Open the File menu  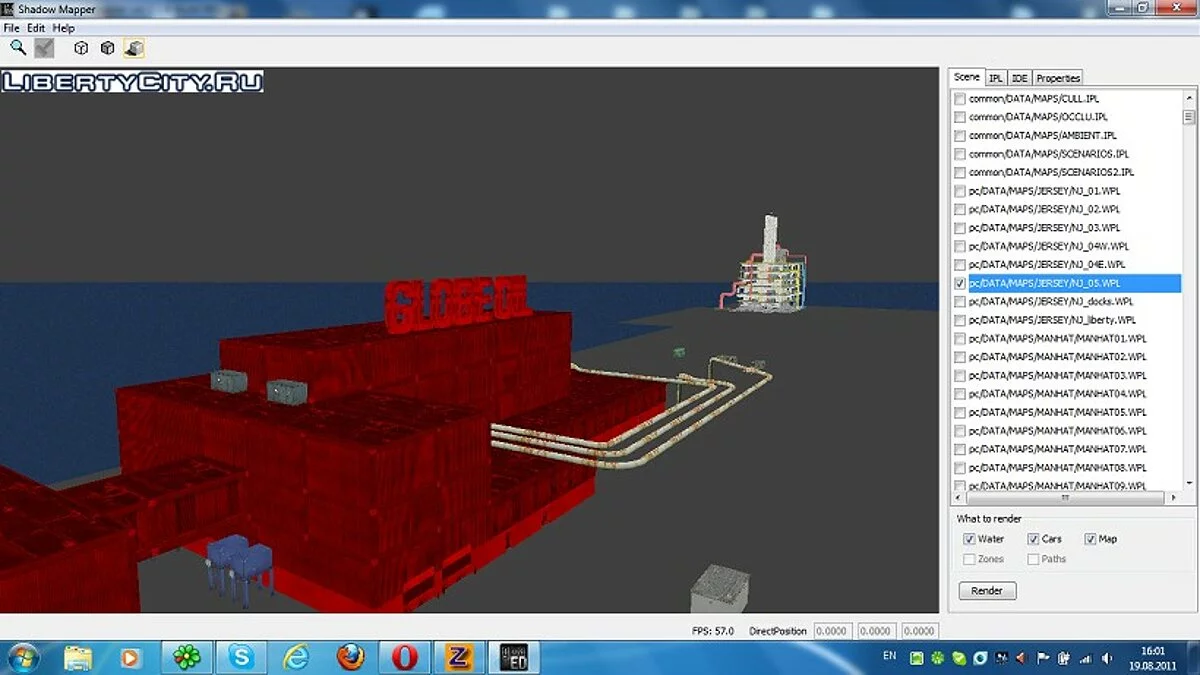[11, 28]
